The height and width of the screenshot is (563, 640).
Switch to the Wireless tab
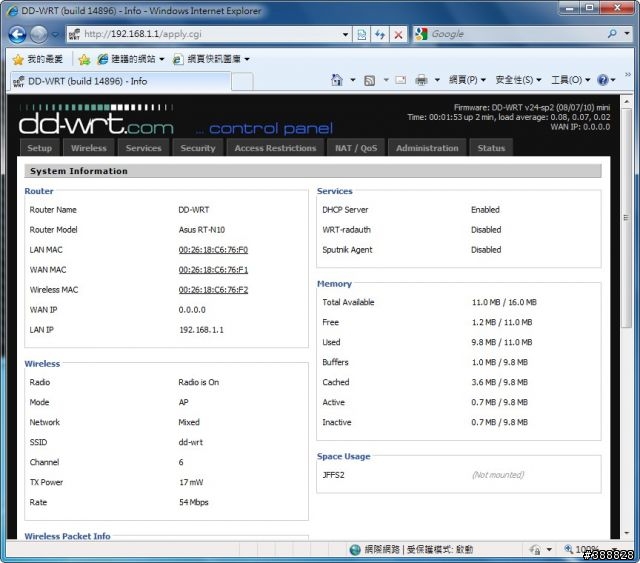pos(89,148)
